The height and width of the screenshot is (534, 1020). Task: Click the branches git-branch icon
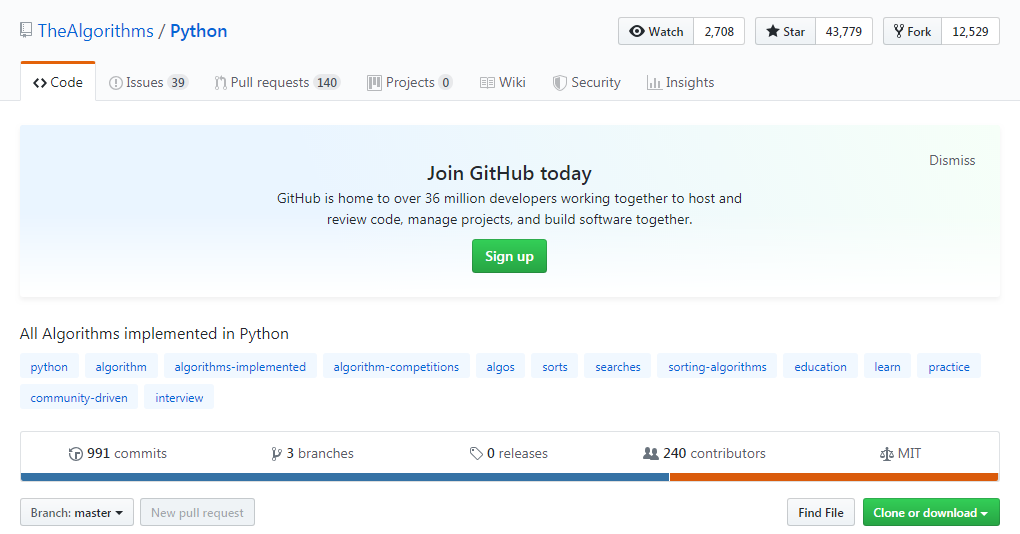tap(276, 454)
